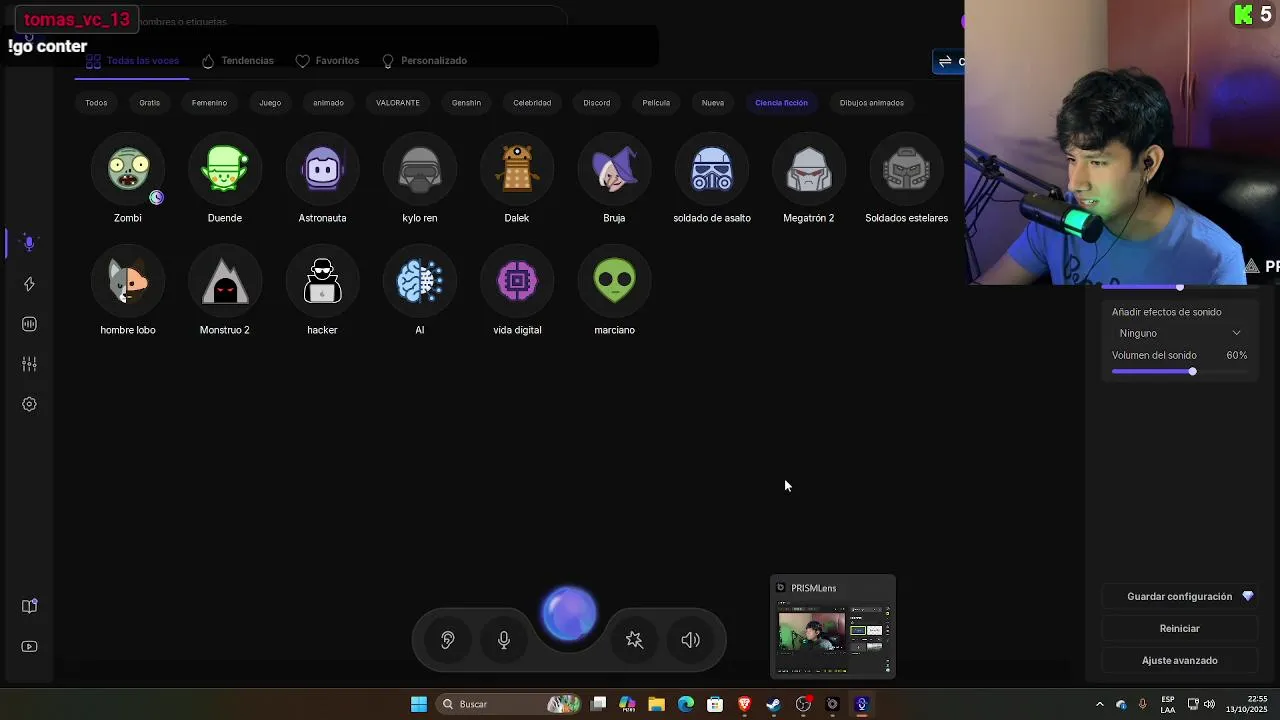
Task: Click Guardar configuración button
Action: [1180, 597]
